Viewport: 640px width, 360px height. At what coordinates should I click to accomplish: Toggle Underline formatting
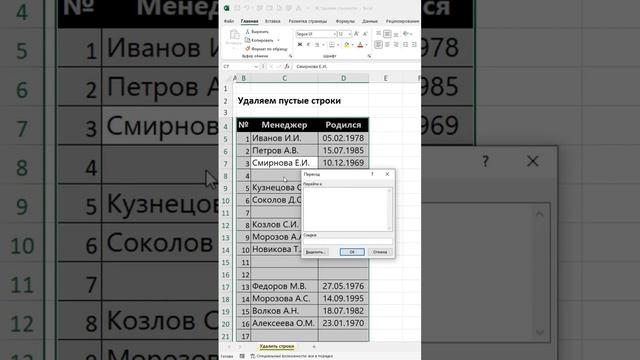pos(317,45)
